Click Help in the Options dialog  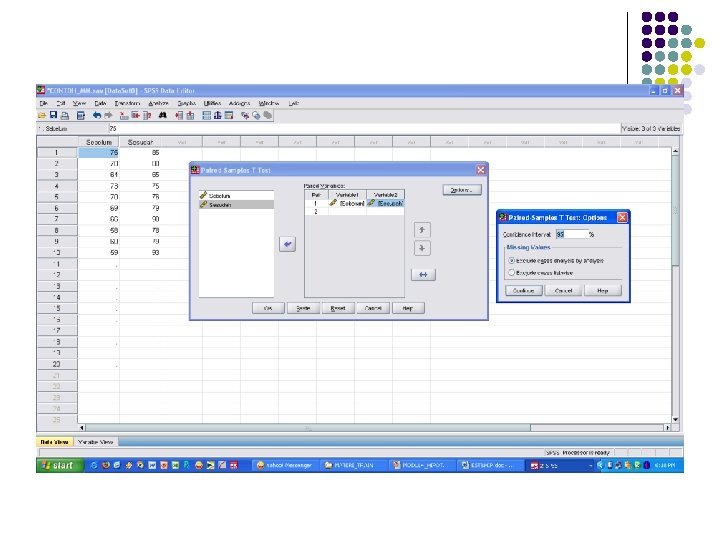click(x=602, y=290)
